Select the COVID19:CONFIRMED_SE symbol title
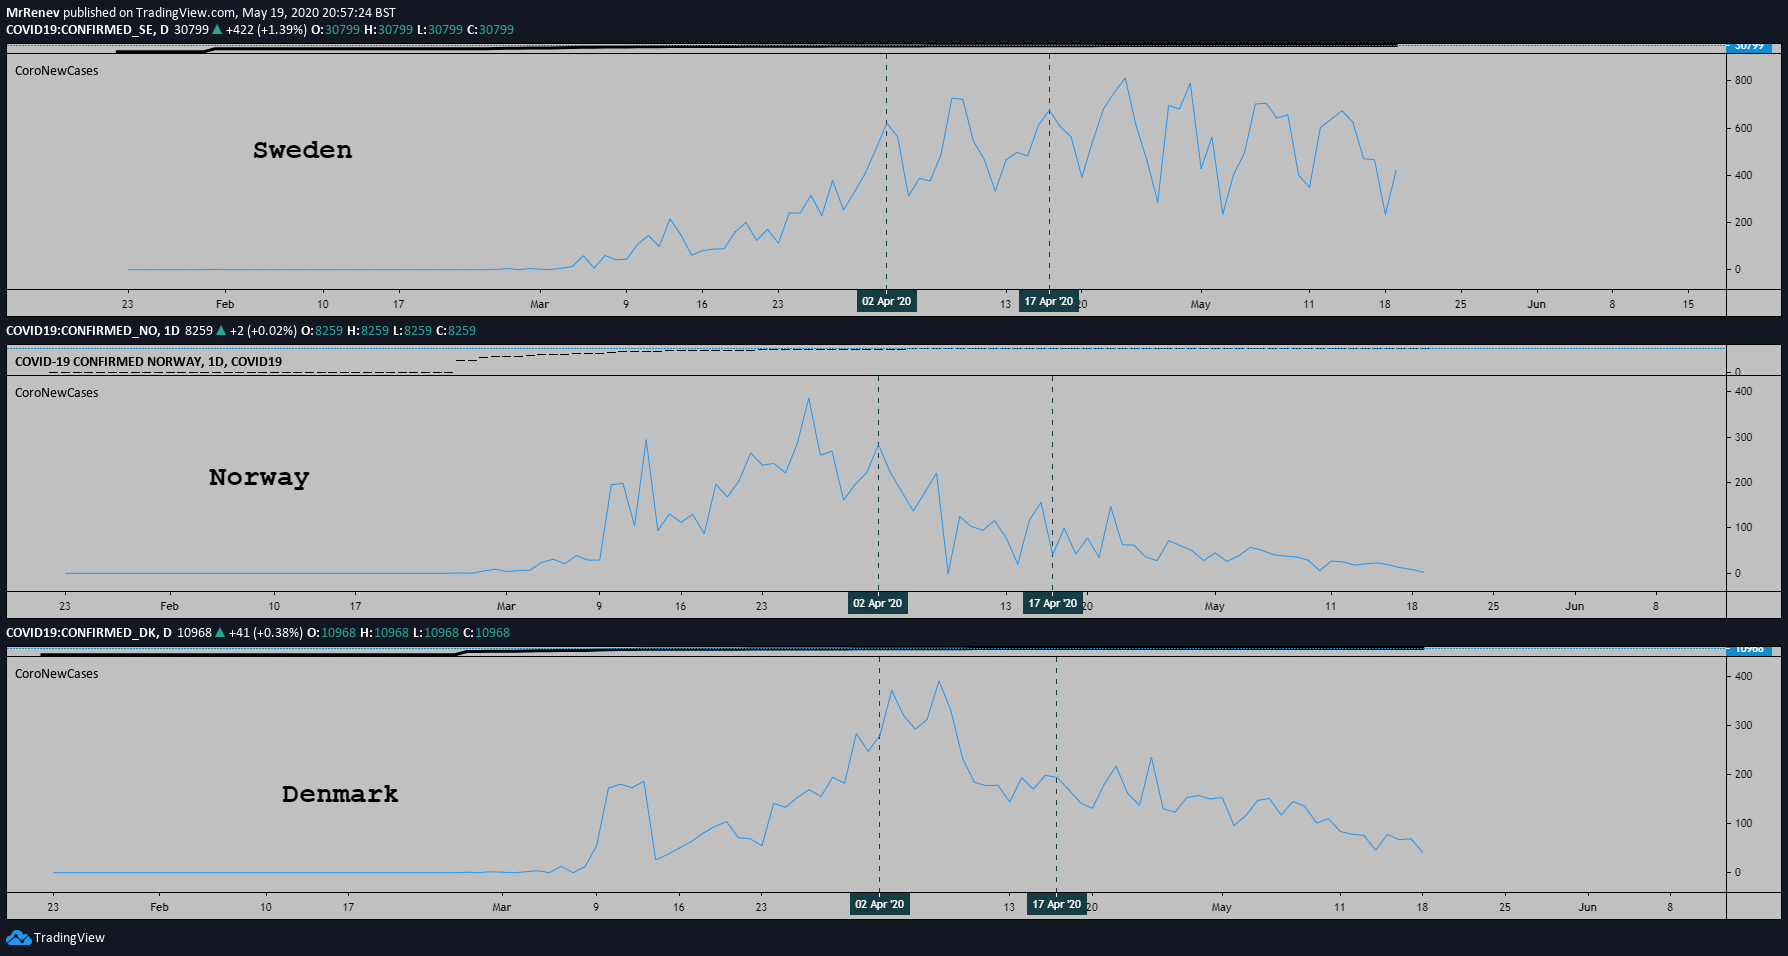Image resolution: width=1788 pixels, height=956 pixels. [x=80, y=30]
